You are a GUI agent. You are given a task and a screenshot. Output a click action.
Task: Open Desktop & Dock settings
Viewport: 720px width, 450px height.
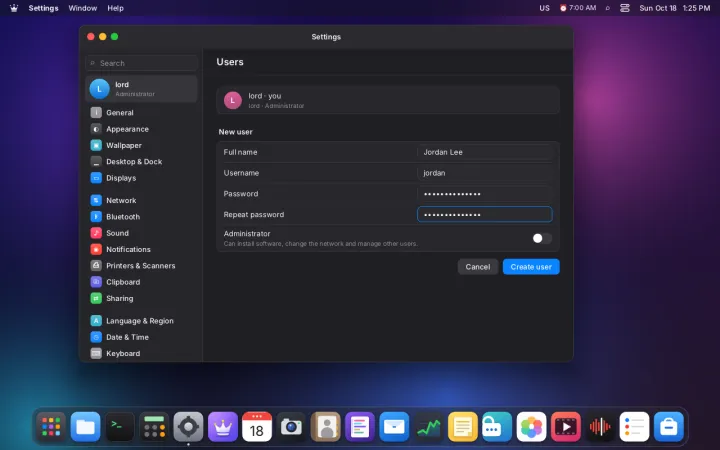(141, 162)
